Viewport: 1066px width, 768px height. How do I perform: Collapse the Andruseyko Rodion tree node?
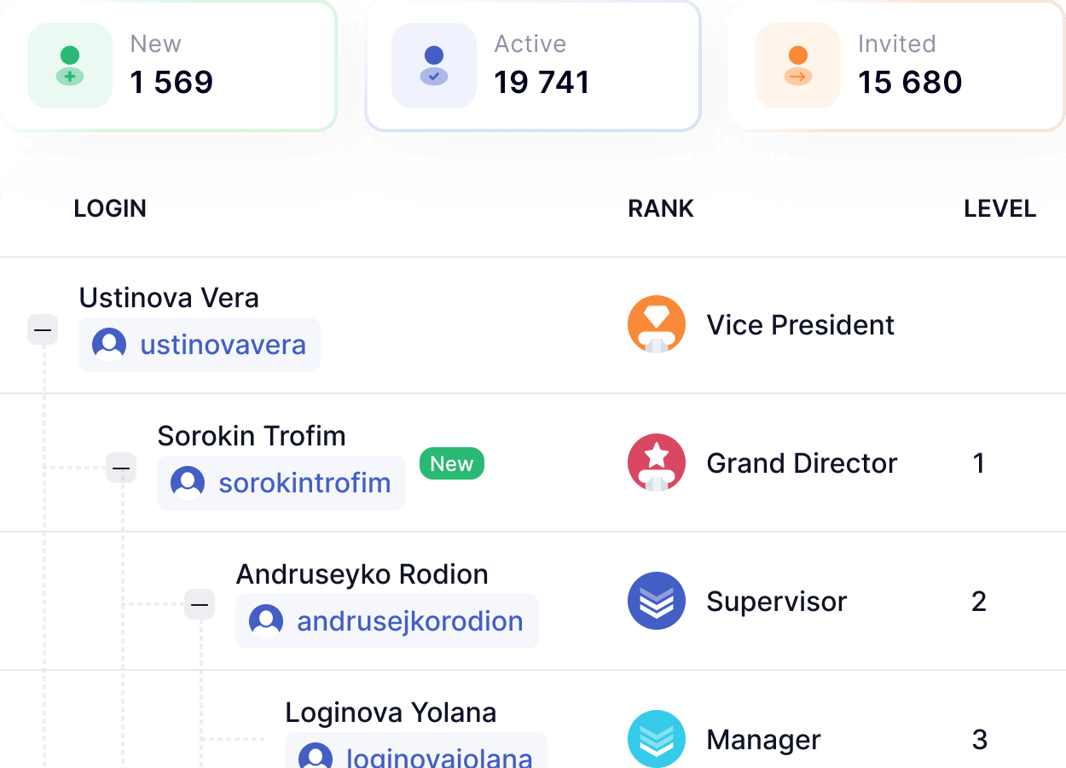(x=200, y=604)
